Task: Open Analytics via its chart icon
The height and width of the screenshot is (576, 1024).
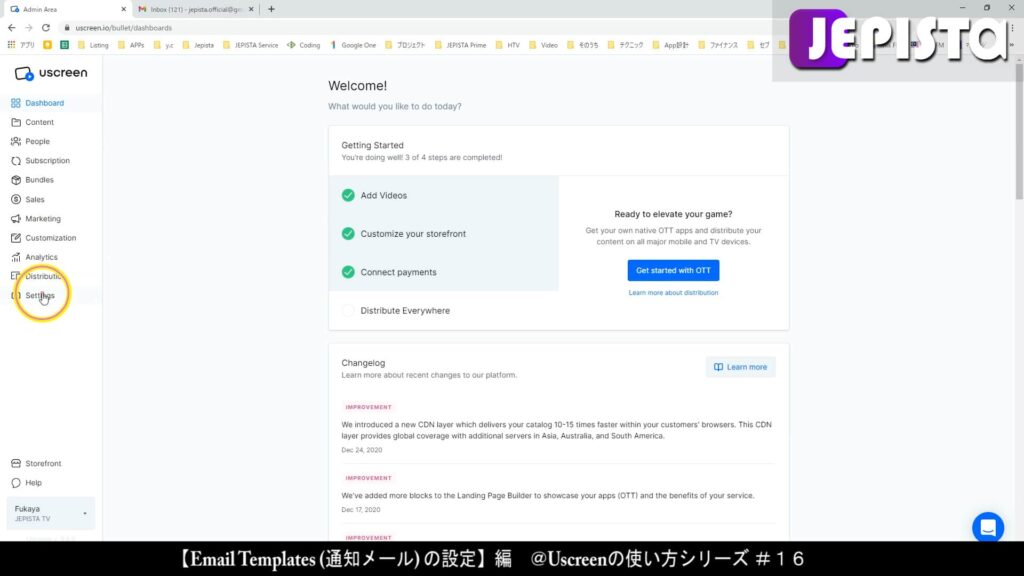Action: tap(16, 257)
